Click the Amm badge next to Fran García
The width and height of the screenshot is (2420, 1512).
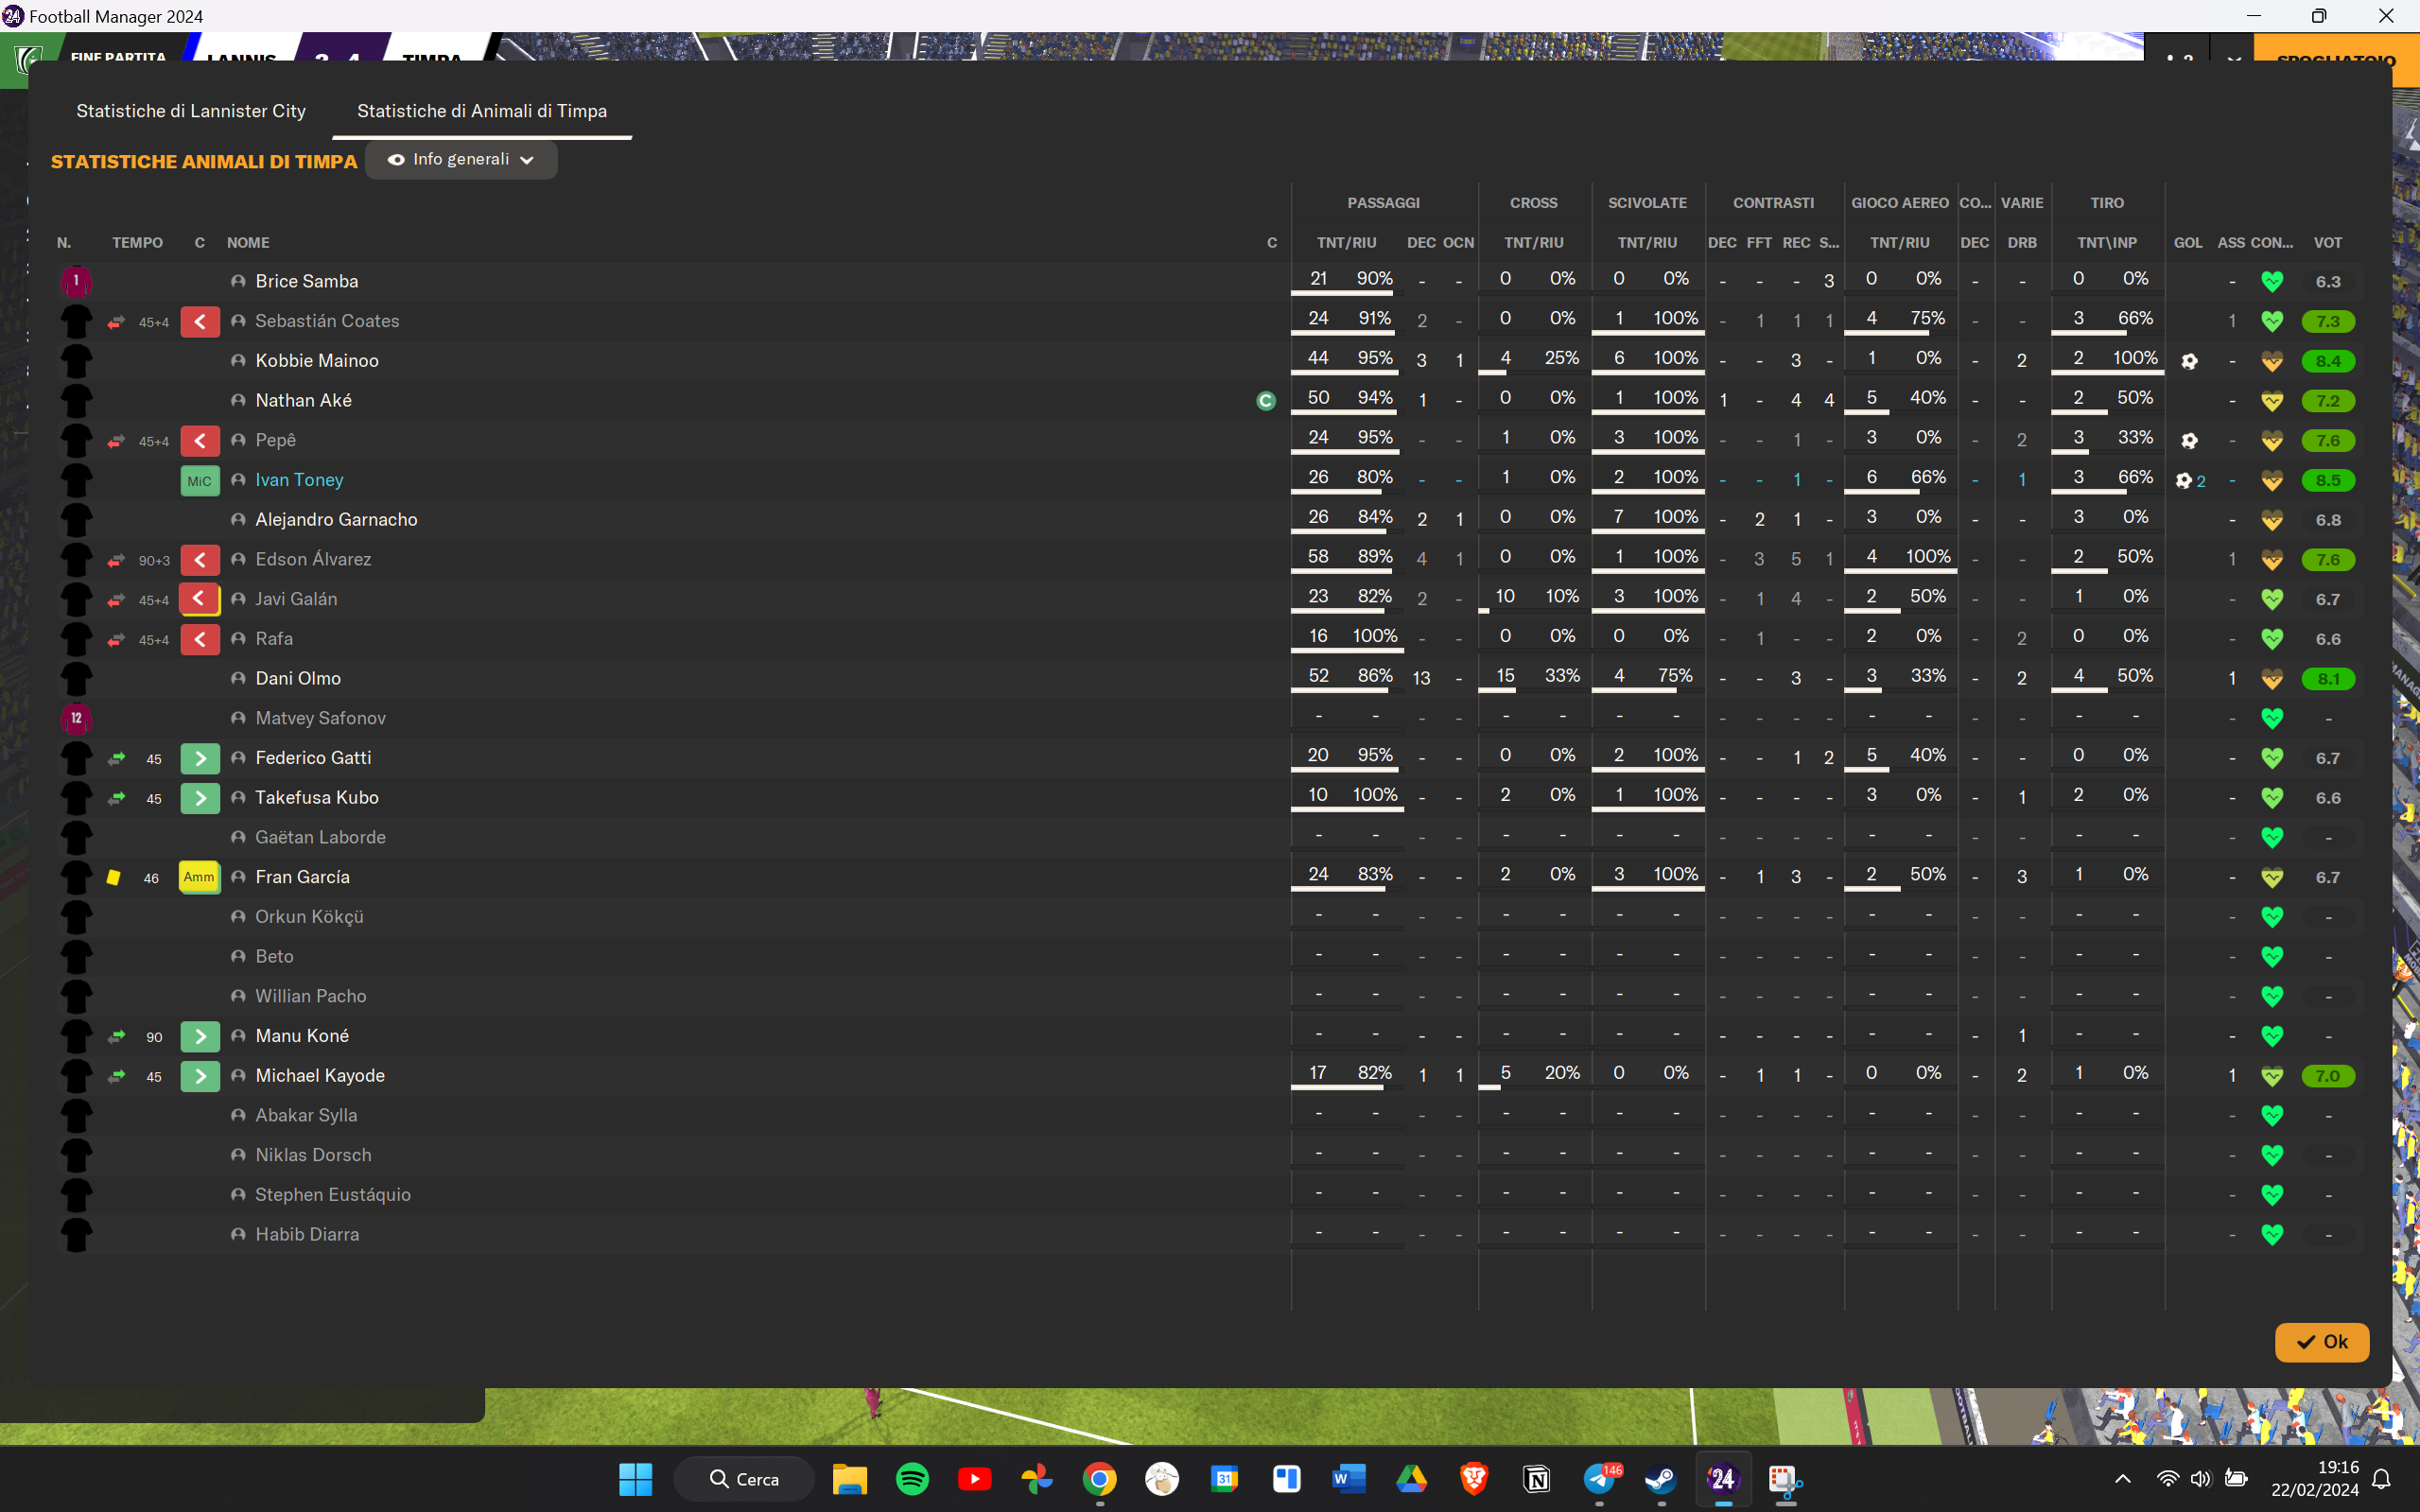[199, 877]
